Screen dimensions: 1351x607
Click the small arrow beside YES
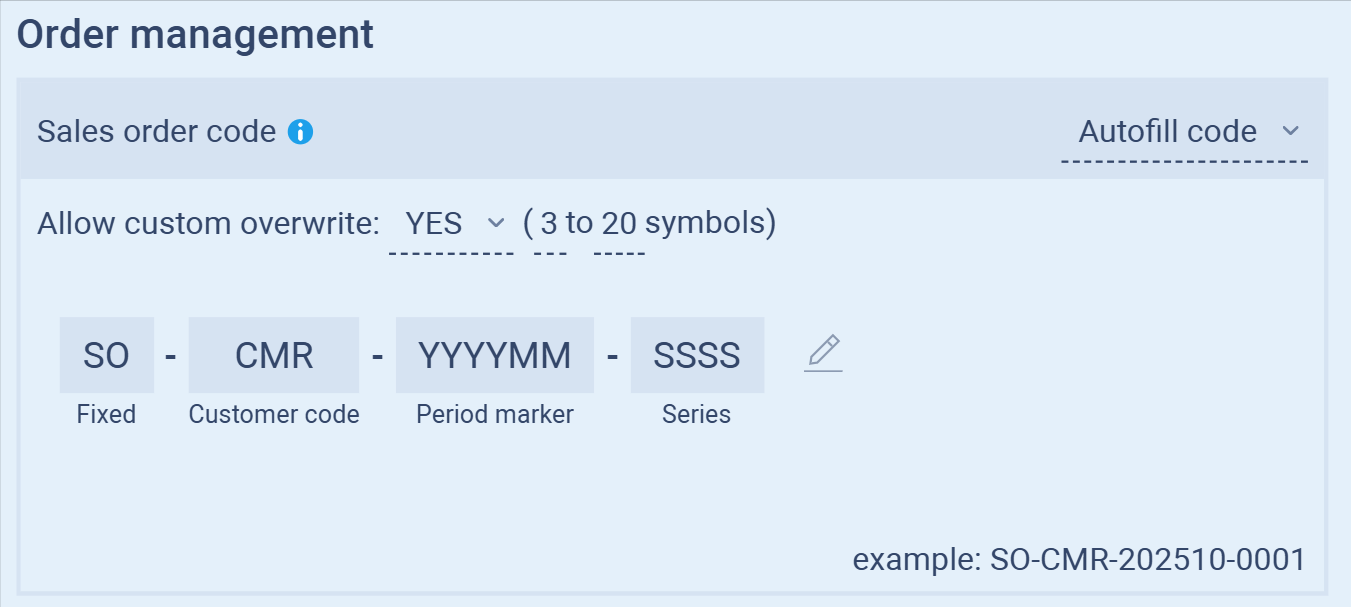click(x=496, y=223)
